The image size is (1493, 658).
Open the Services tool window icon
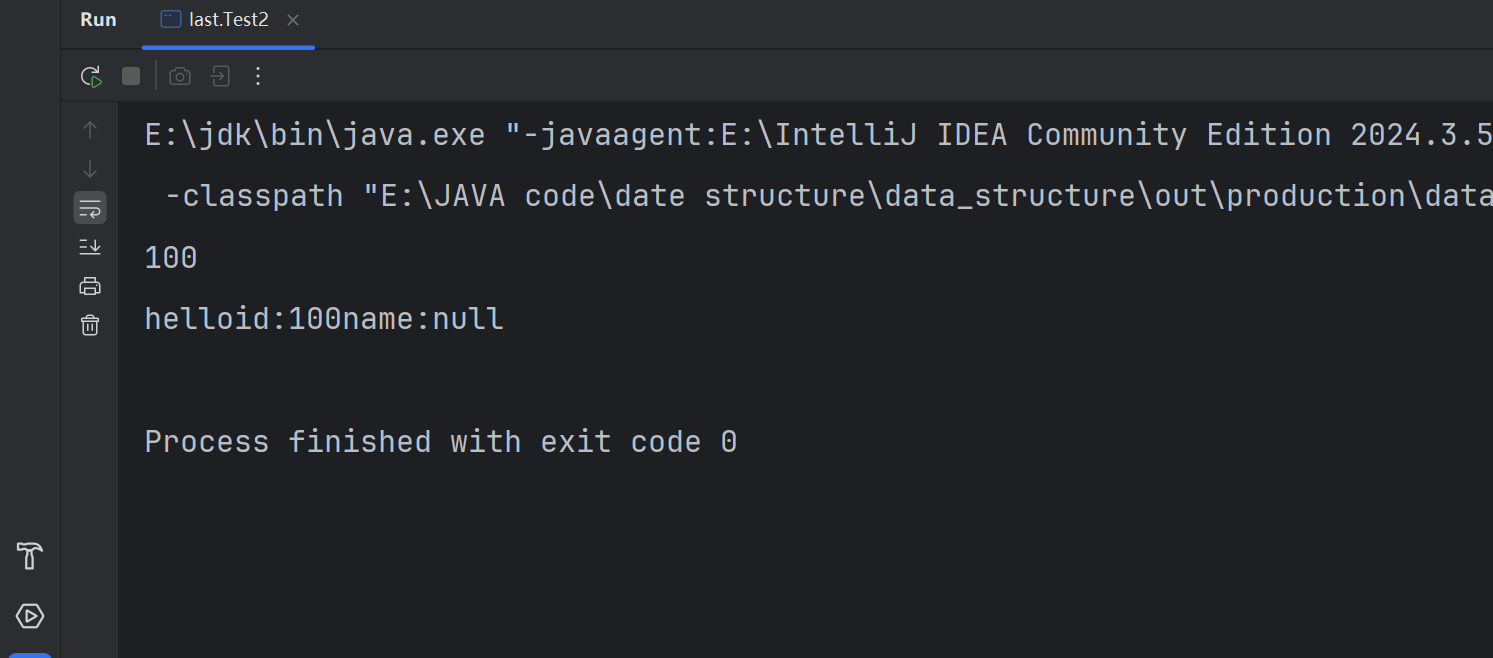(x=29, y=616)
